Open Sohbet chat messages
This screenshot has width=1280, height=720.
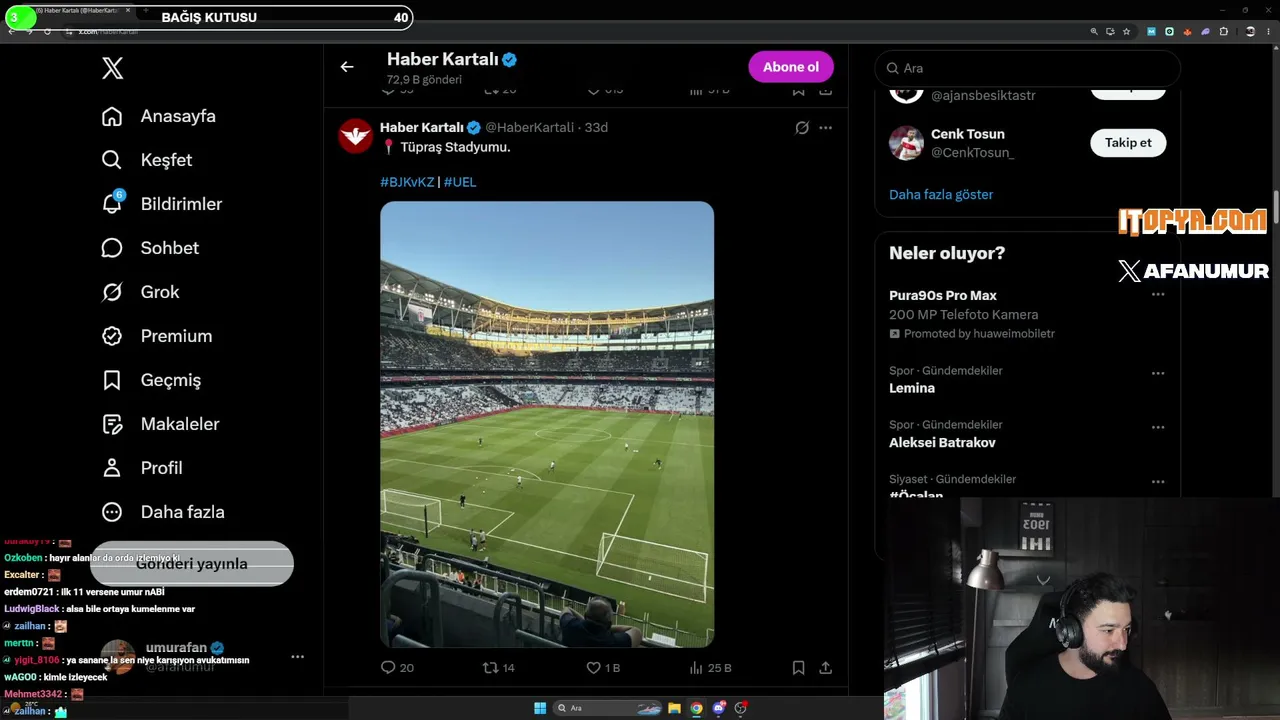click(150, 248)
